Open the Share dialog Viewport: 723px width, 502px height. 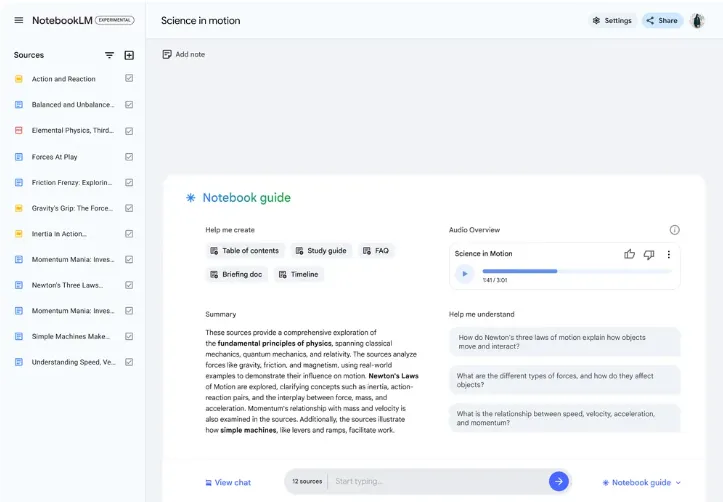[662, 20]
